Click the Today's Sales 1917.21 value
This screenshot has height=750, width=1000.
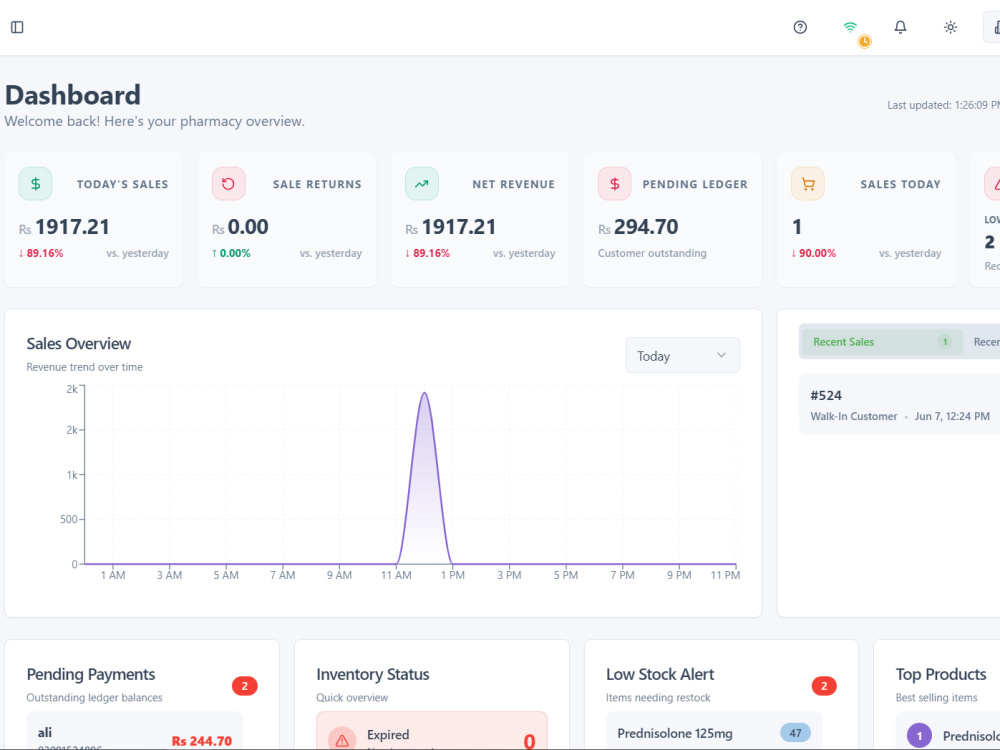(72, 226)
